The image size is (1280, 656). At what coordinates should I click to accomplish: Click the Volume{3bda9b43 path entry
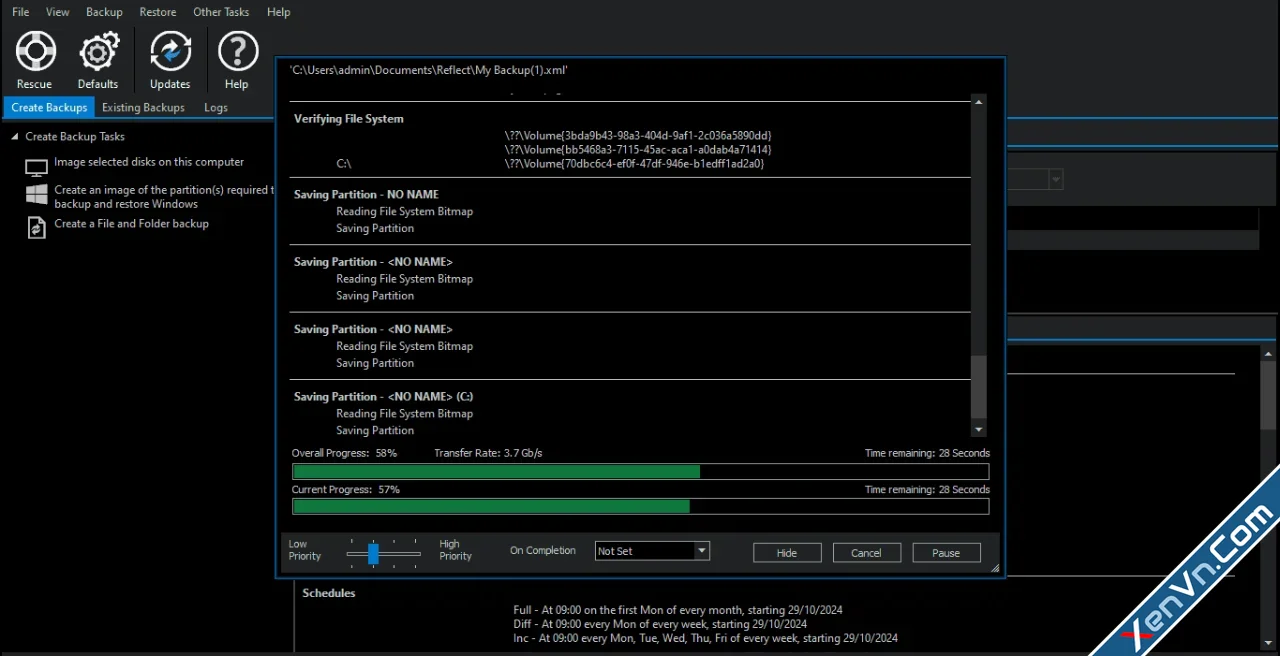pos(638,135)
